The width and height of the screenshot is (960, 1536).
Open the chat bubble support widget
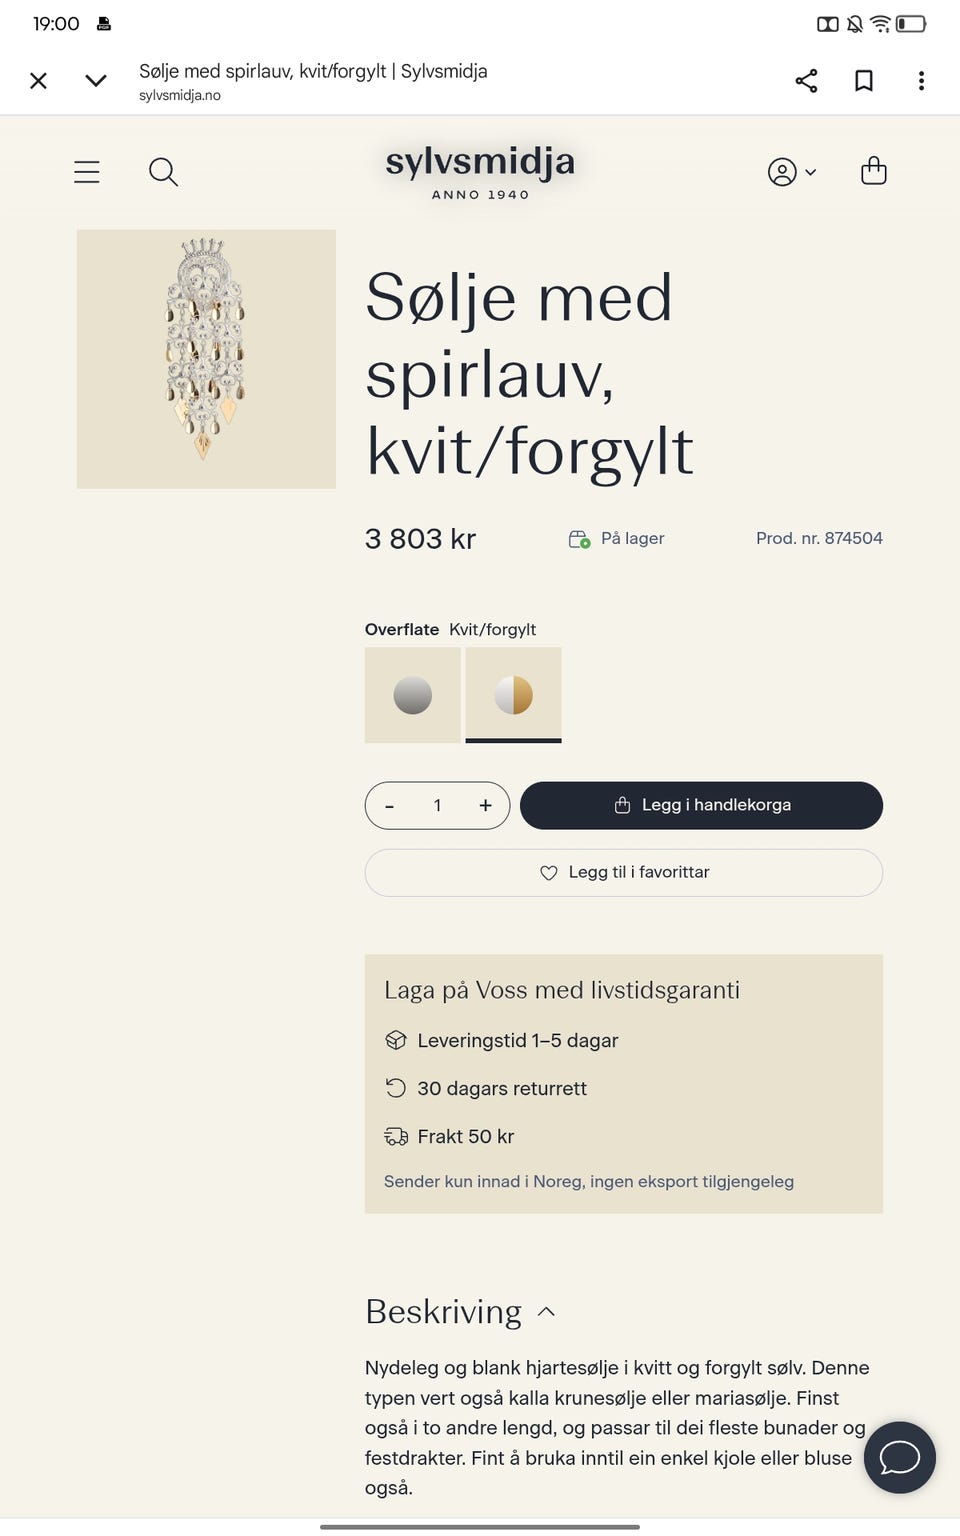900,1457
